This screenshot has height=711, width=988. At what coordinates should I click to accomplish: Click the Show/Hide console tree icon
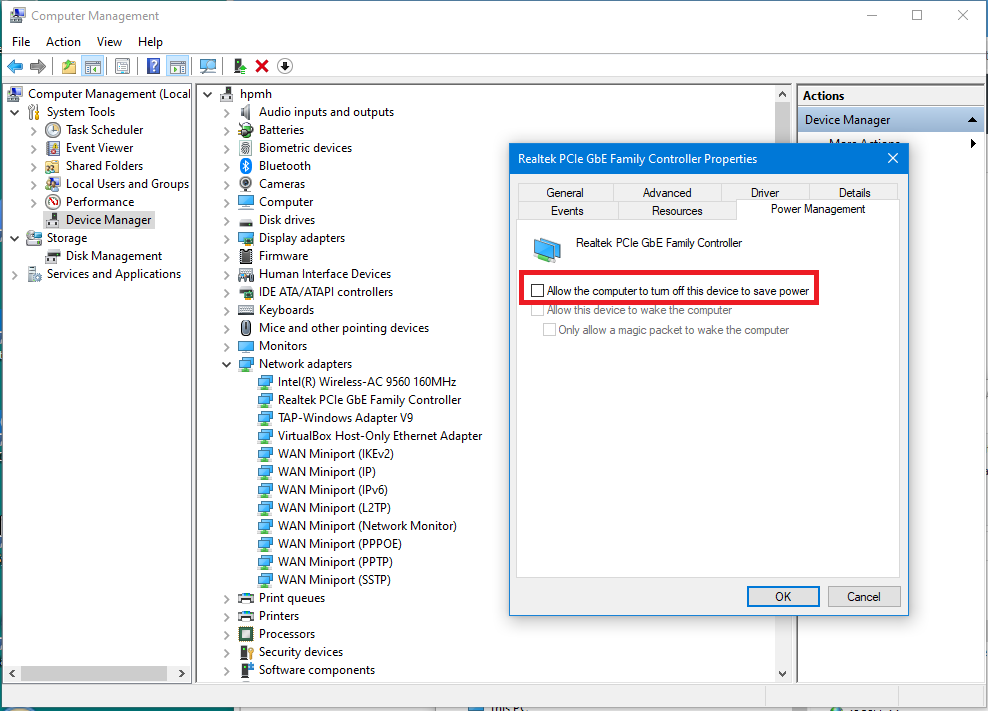point(92,66)
